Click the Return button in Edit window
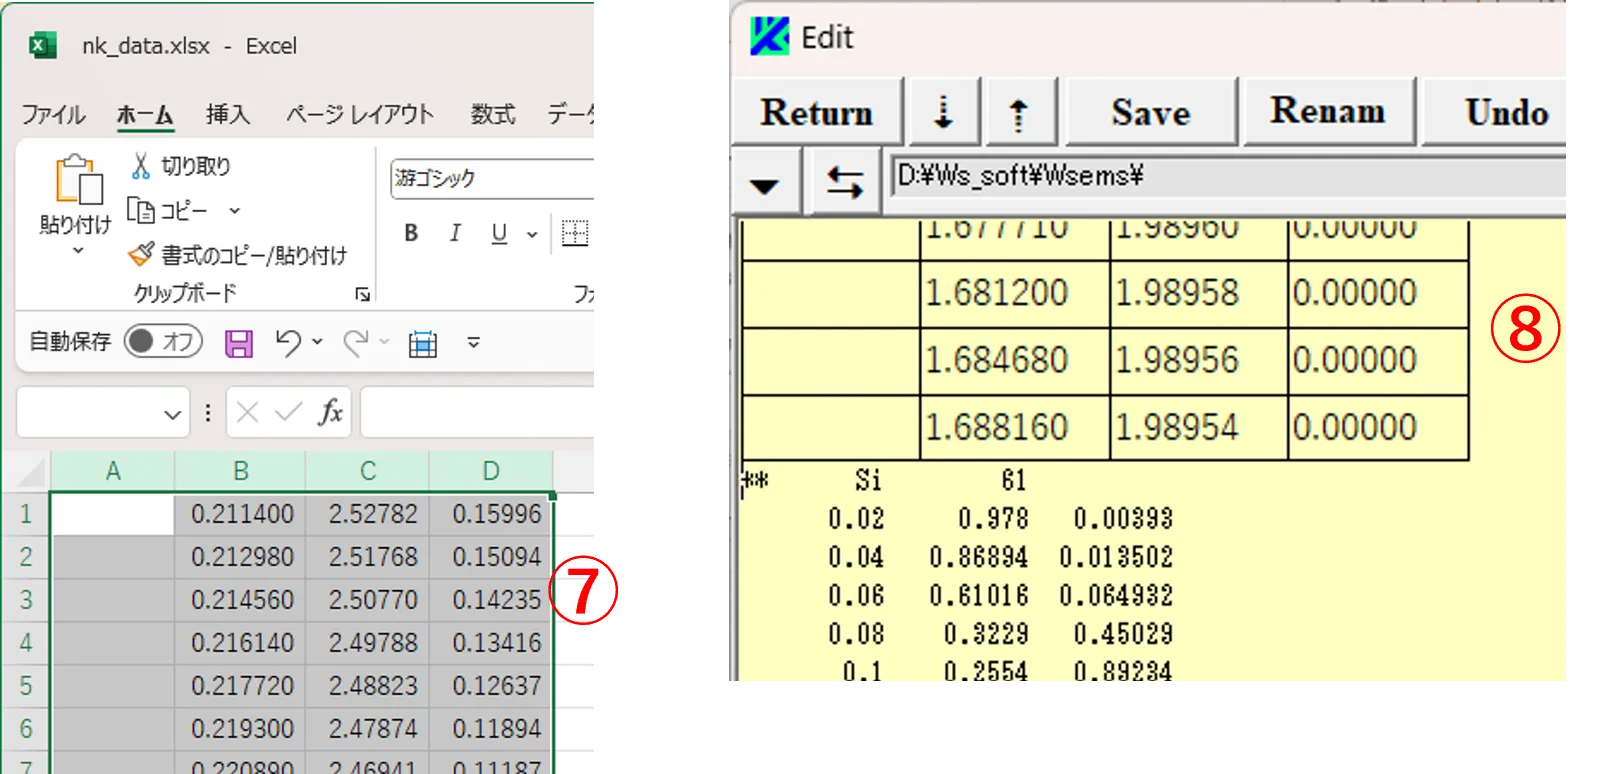The image size is (1608, 774). tap(817, 112)
